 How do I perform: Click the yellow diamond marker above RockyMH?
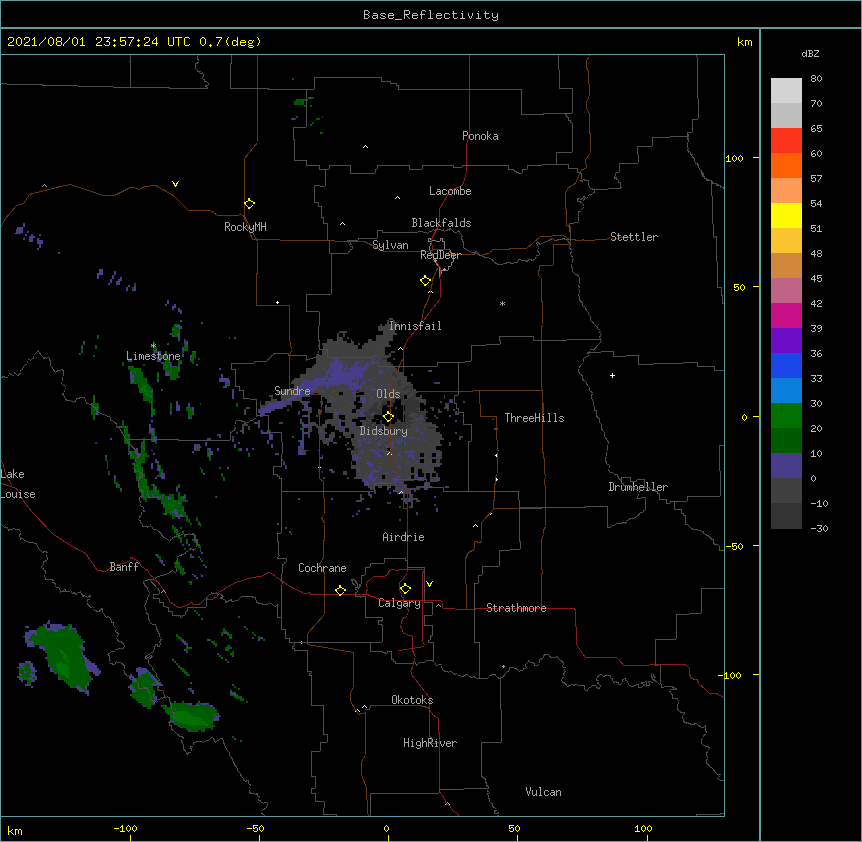click(x=250, y=204)
